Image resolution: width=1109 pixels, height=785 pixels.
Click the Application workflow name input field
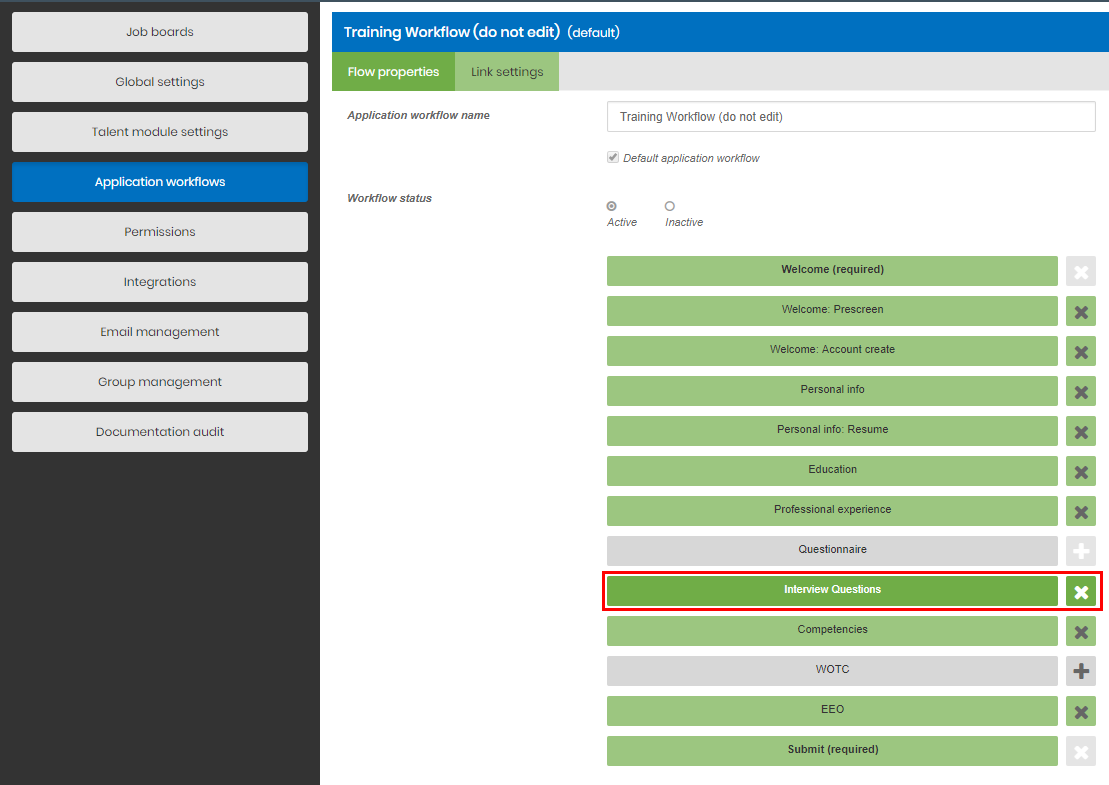click(x=850, y=116)
